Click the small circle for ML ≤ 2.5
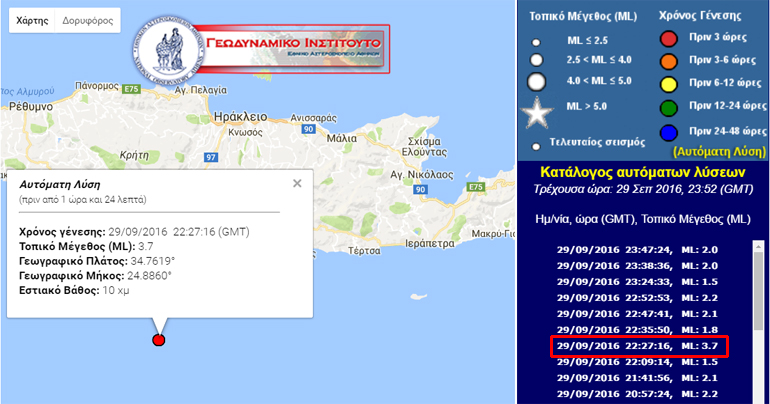Image resolution: width=770 pixels, height=404 pixels. 536,42
